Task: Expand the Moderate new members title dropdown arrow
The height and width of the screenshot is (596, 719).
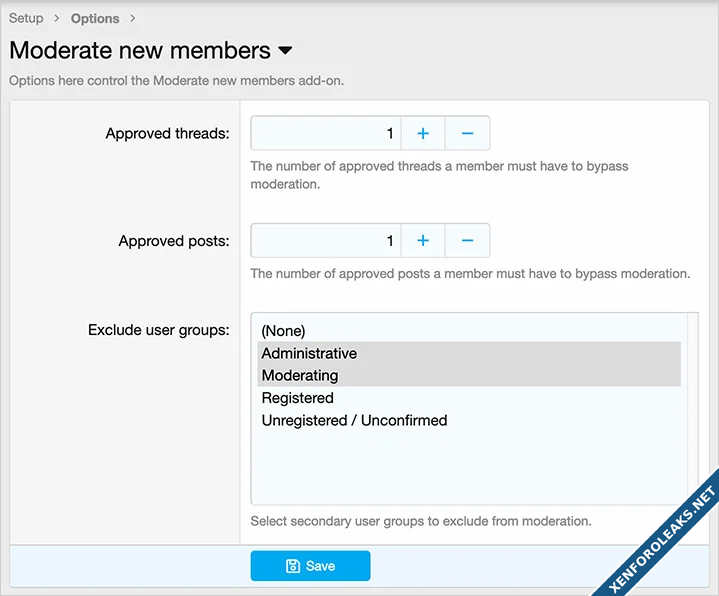Action: 285,50
